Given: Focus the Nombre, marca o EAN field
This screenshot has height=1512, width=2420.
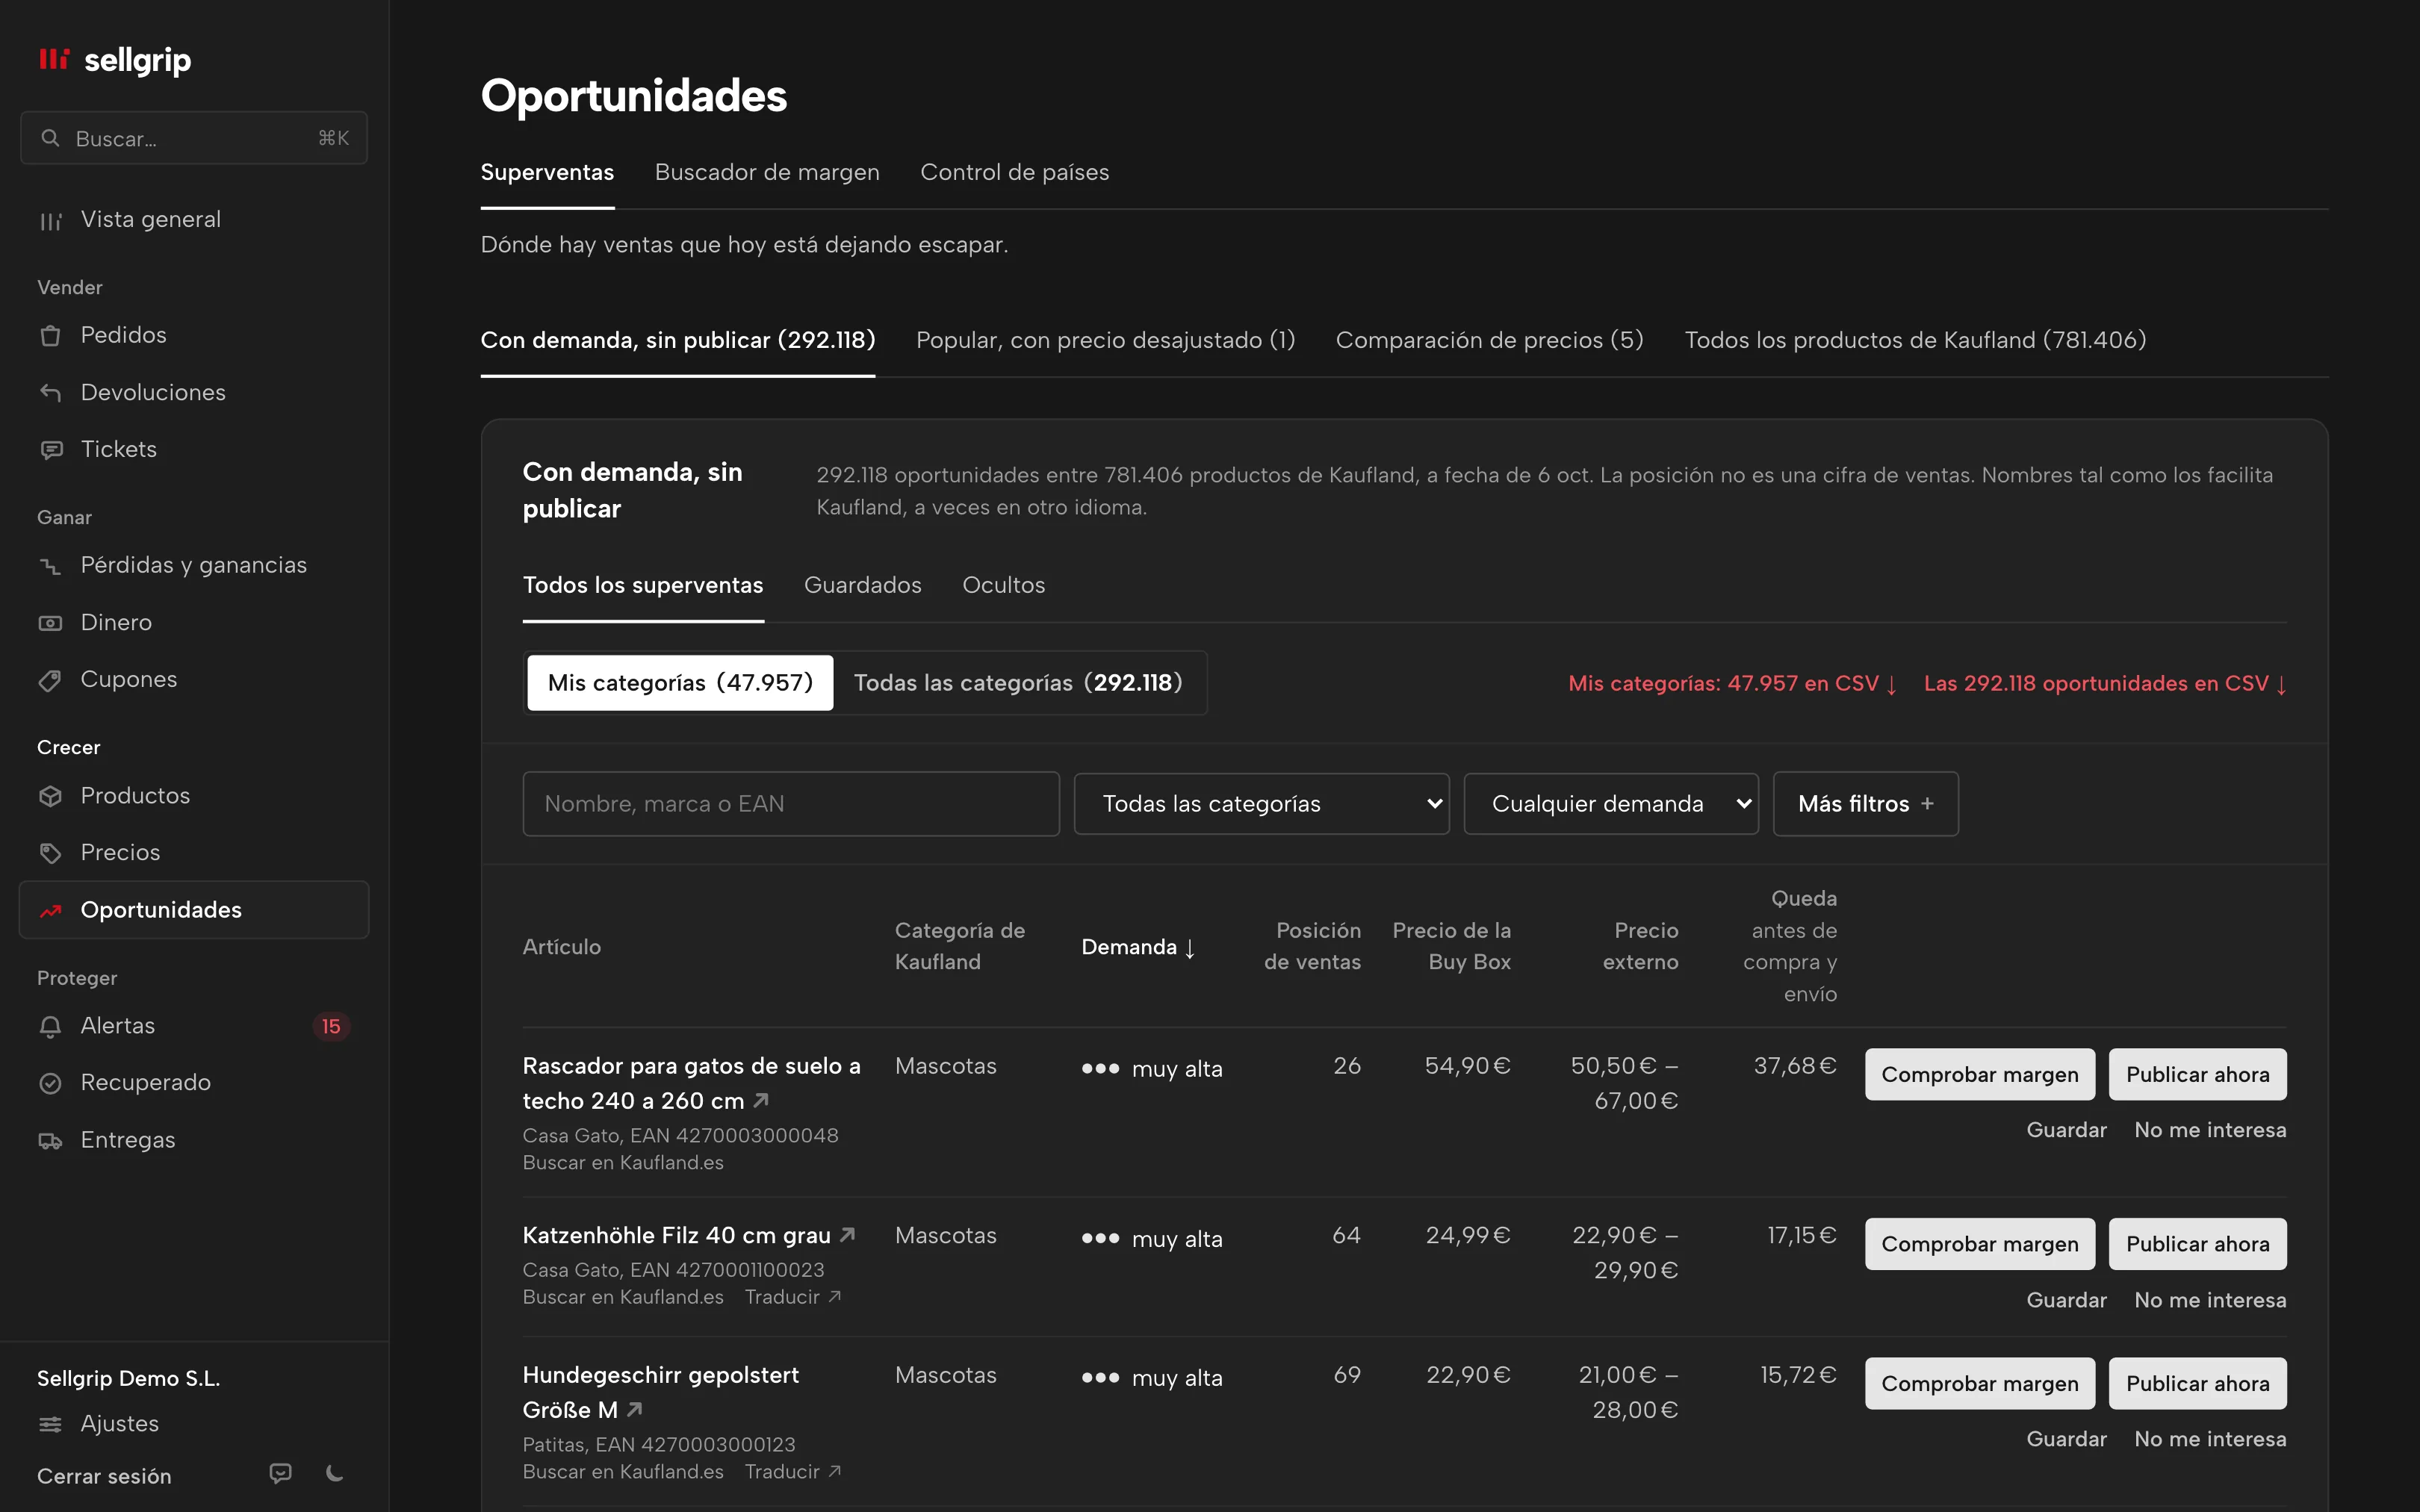Looking at the screenshot, I should tap(790, 804).
